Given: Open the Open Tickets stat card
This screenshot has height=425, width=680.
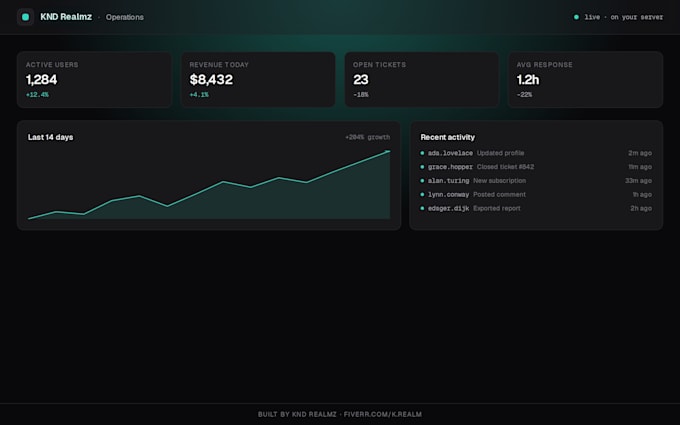Looking at the screenshot, I should click(422, 80).
